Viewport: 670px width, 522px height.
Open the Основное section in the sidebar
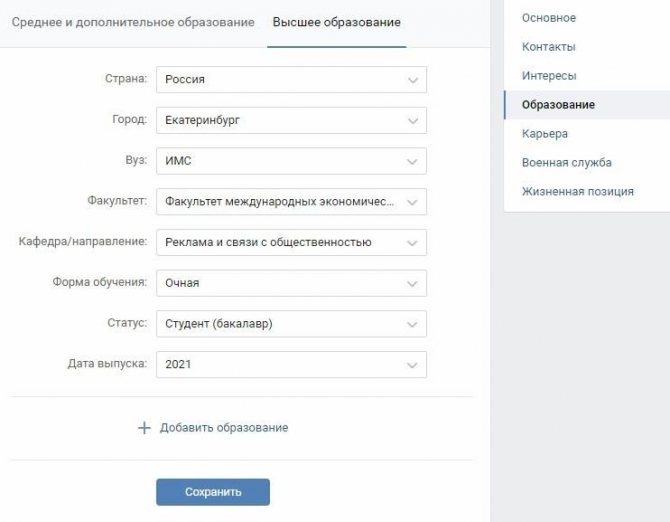[x=549, y=18]
